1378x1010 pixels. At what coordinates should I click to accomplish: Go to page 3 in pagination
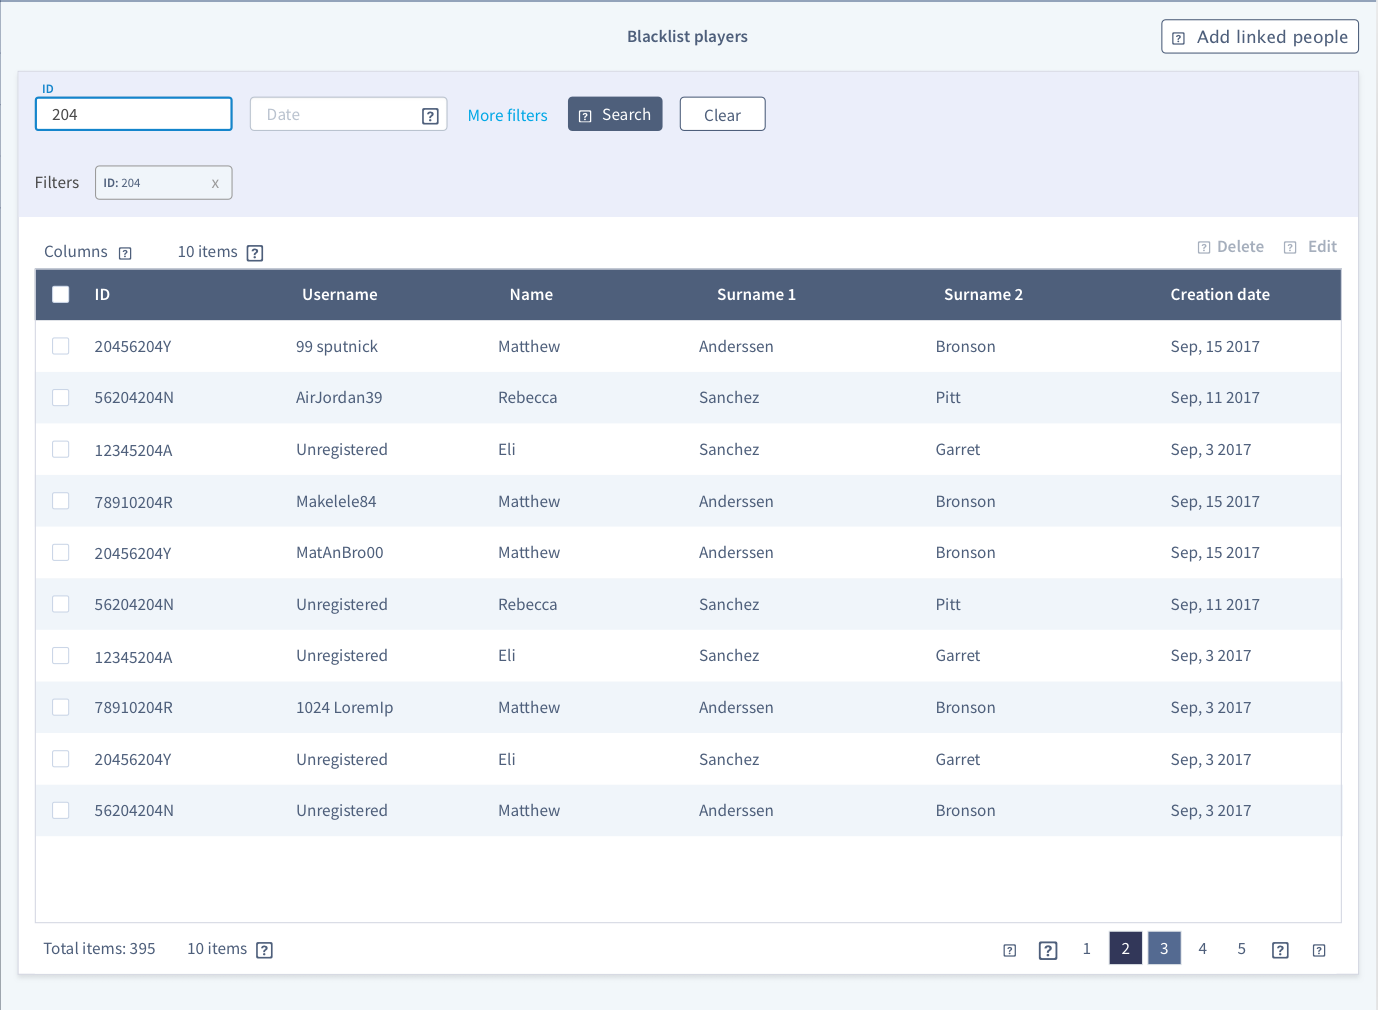tap(1164, 949)
